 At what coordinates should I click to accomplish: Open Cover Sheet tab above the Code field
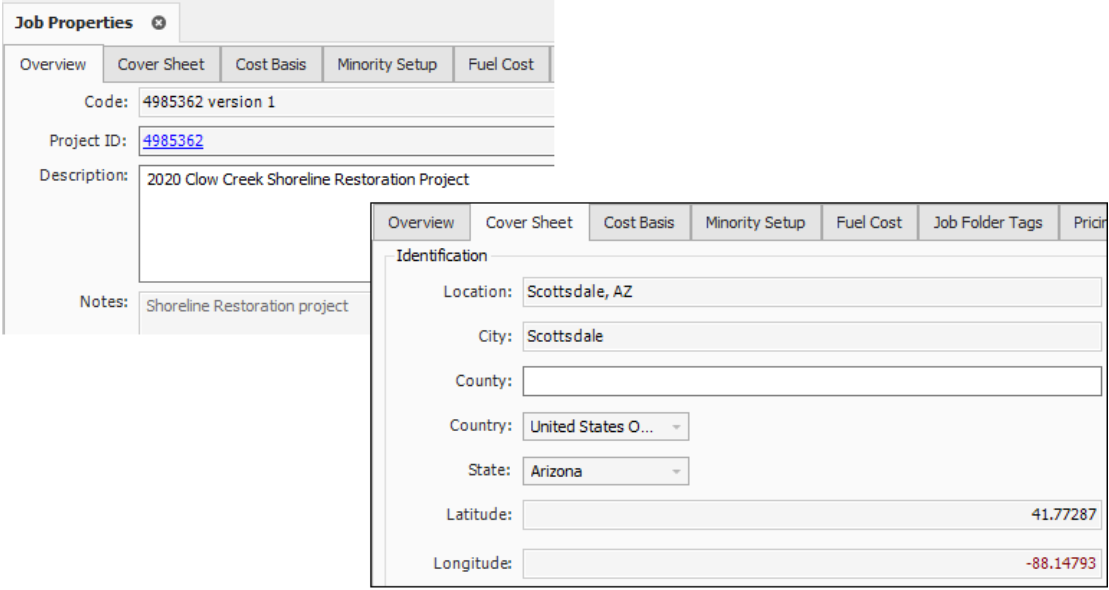(x=161, y=65)
